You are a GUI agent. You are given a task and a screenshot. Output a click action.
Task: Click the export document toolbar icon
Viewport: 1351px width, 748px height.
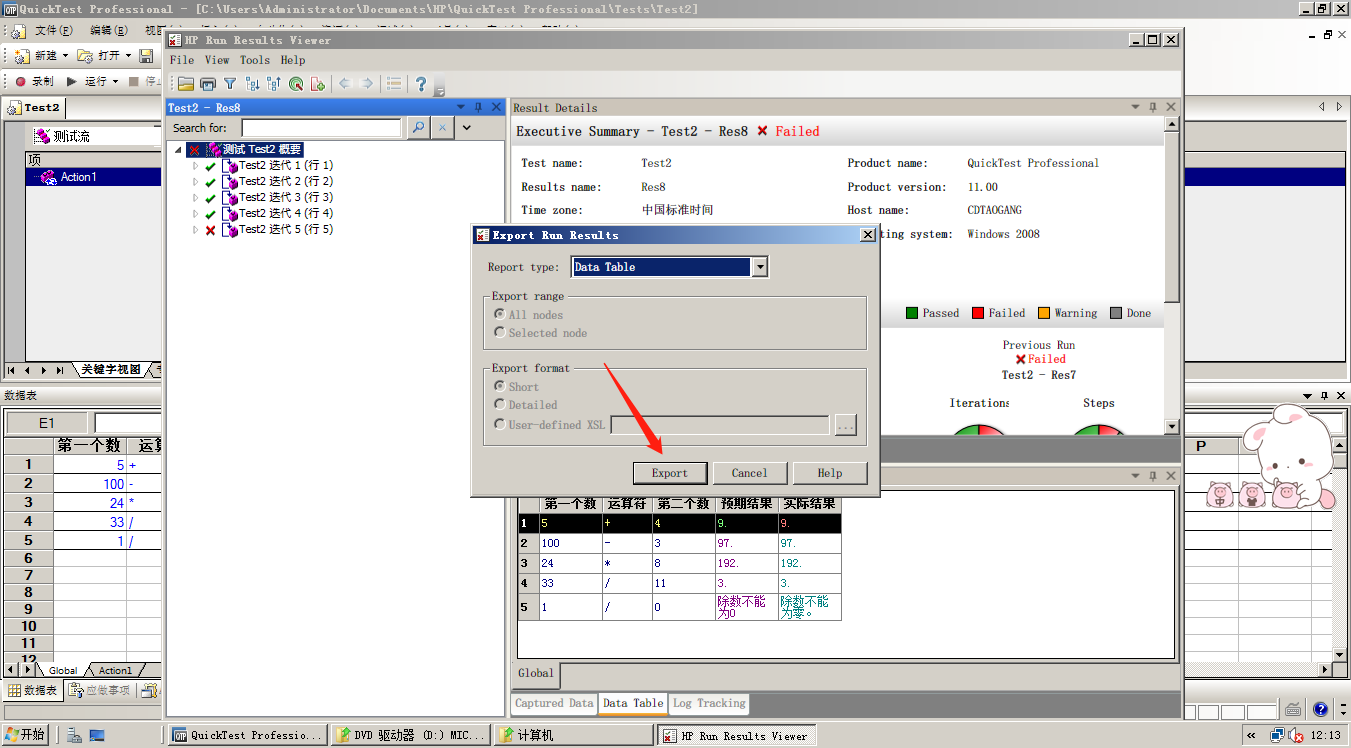click(x=318, y=84)
